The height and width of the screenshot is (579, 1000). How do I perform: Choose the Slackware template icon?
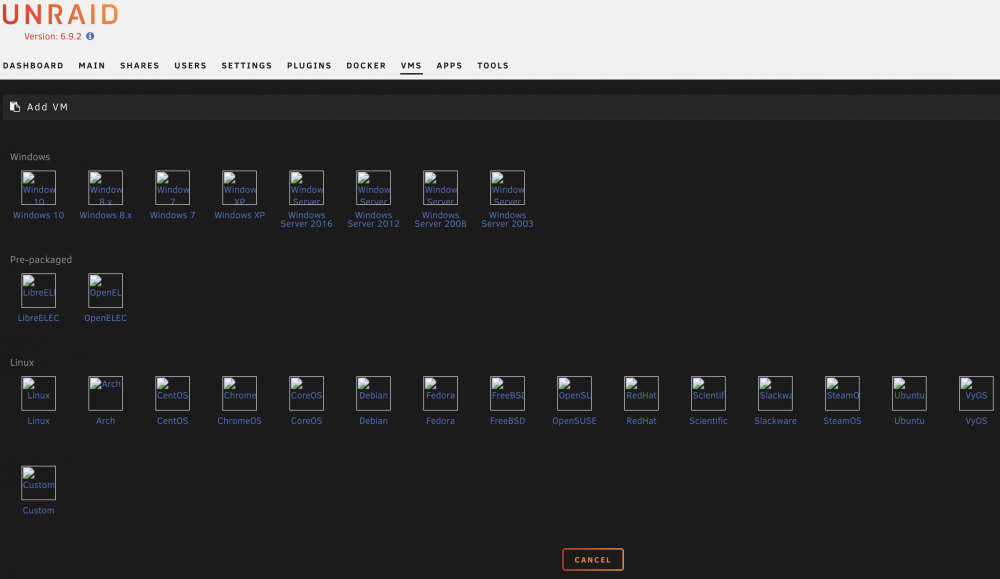pyautogui.click(x=775, y=393)
